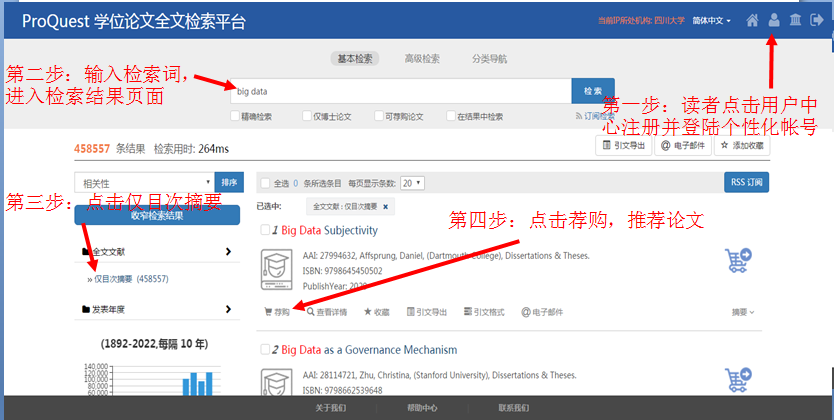Click 引文导出 under first result

coord(427,312)
